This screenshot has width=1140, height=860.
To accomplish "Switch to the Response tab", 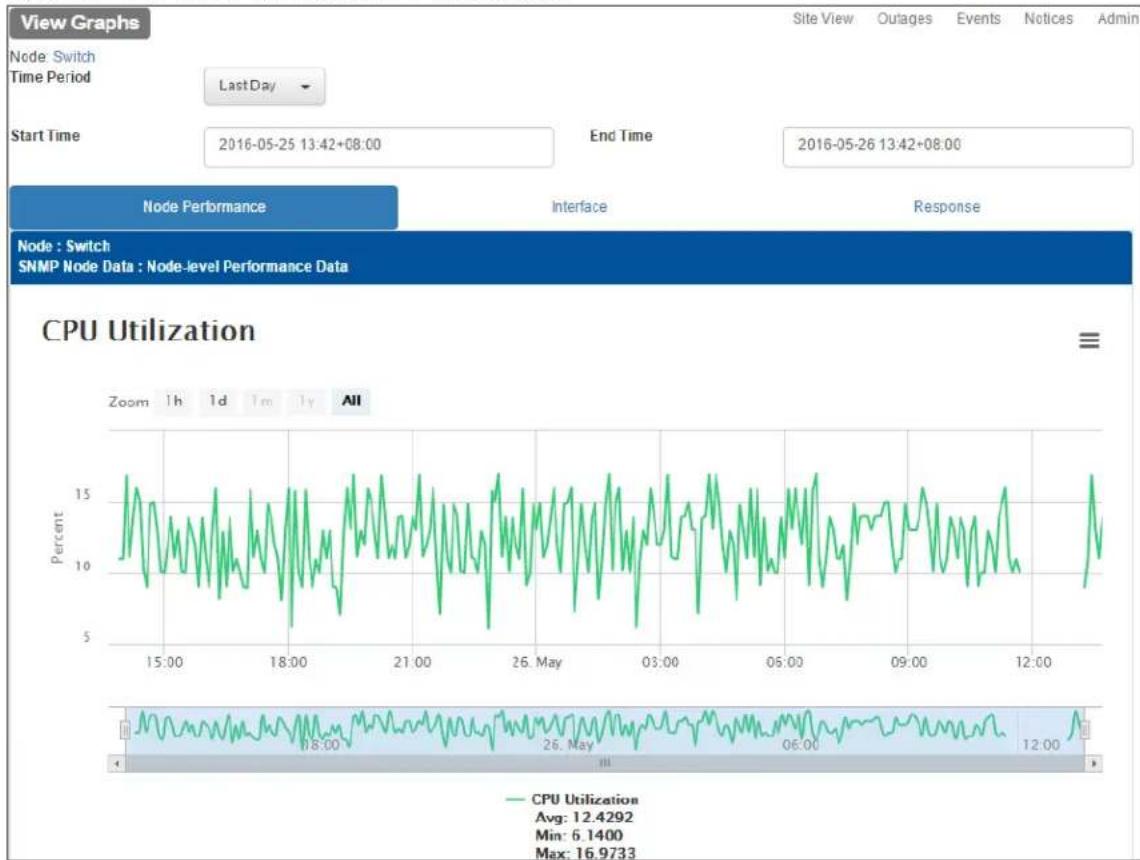I will click(947, 207).
